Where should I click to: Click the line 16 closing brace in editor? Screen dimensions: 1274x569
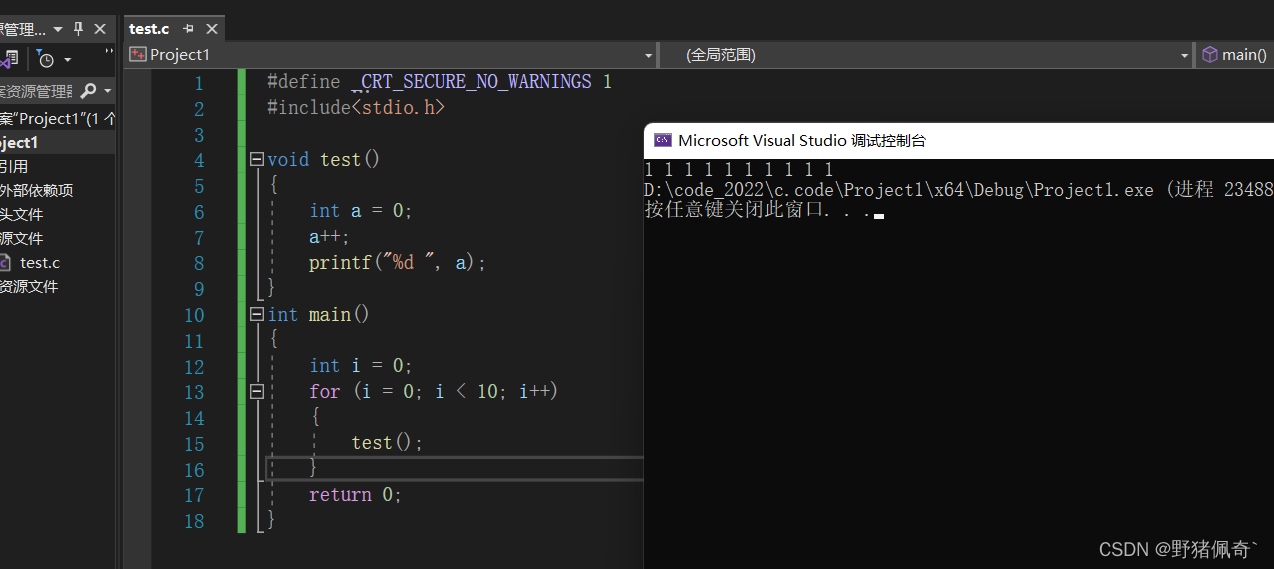pos(313,468)
